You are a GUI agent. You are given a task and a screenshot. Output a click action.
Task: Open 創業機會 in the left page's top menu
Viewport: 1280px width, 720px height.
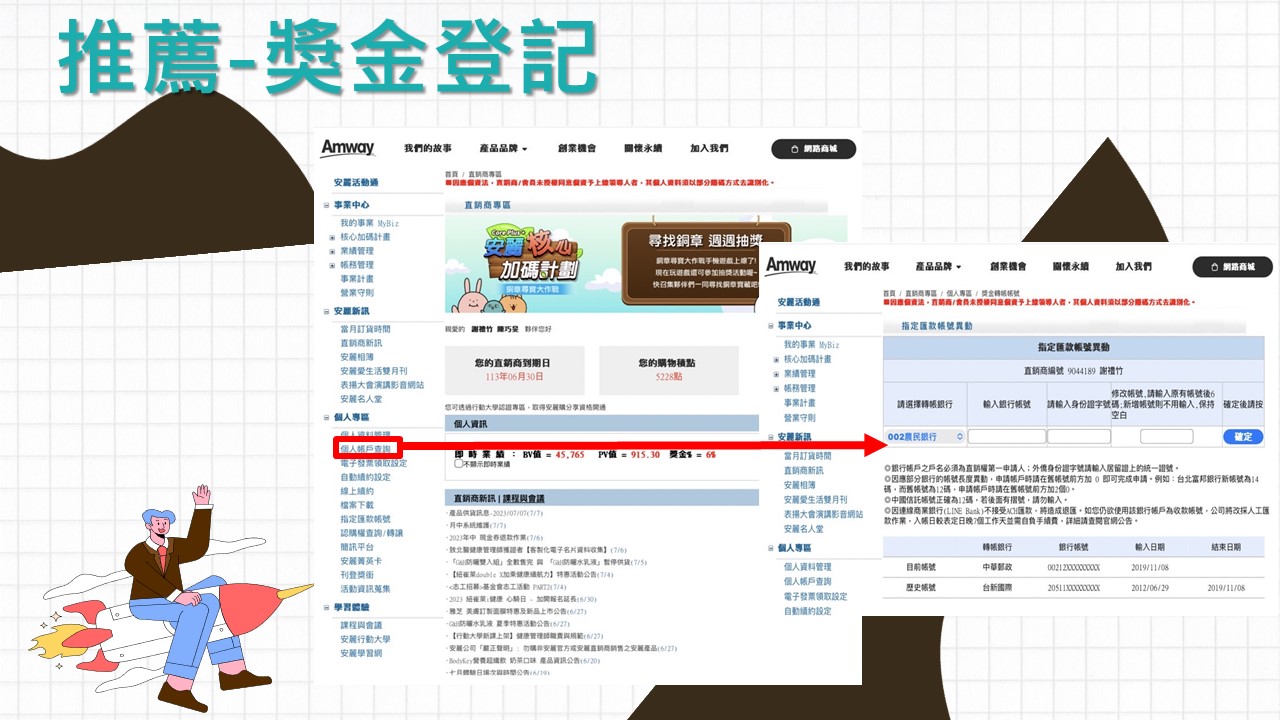[577, 149]
